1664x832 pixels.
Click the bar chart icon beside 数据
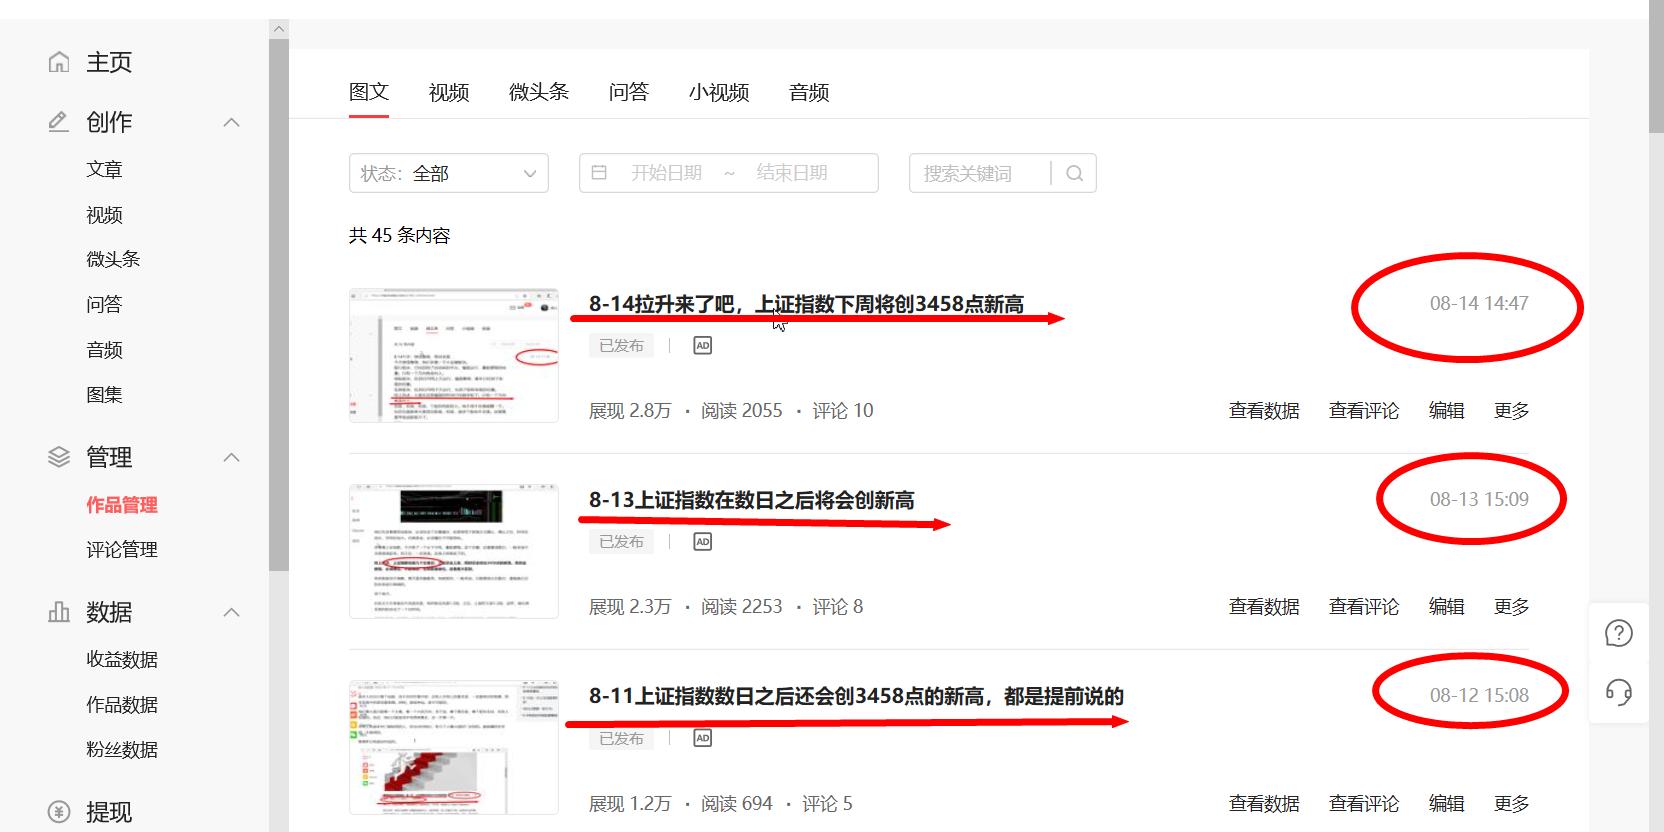click(59, 612)
